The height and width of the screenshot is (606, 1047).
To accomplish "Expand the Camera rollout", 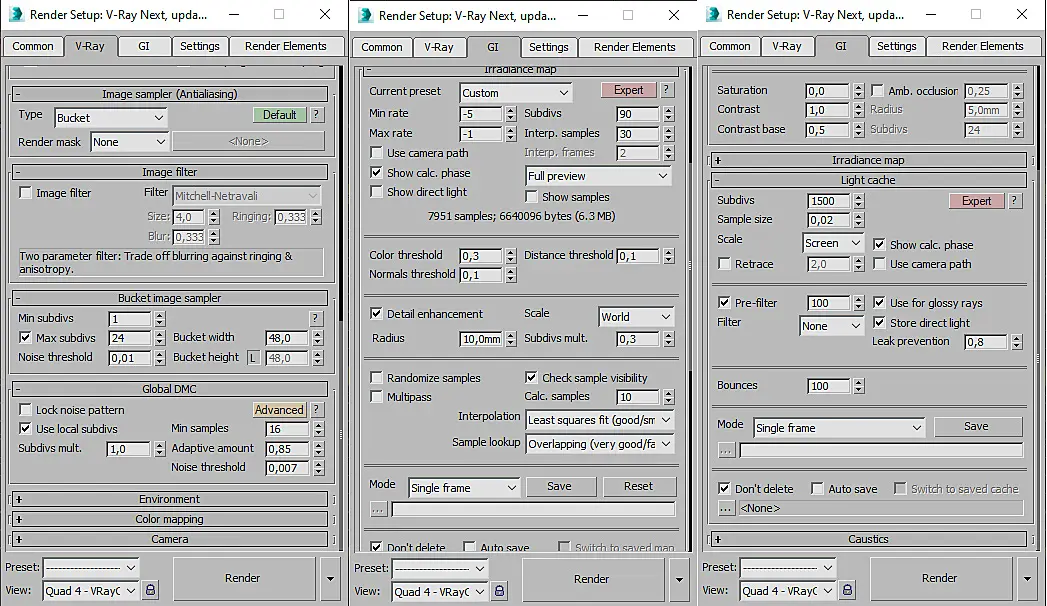I will click(170, 539).
